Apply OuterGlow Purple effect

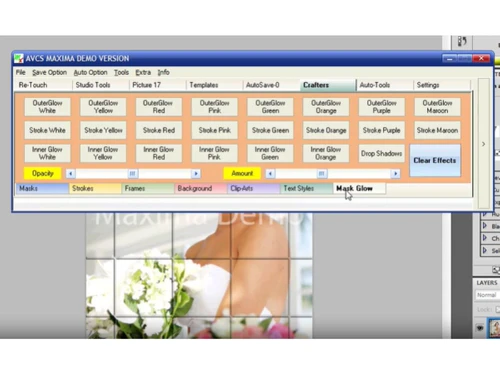coord(381,107)
